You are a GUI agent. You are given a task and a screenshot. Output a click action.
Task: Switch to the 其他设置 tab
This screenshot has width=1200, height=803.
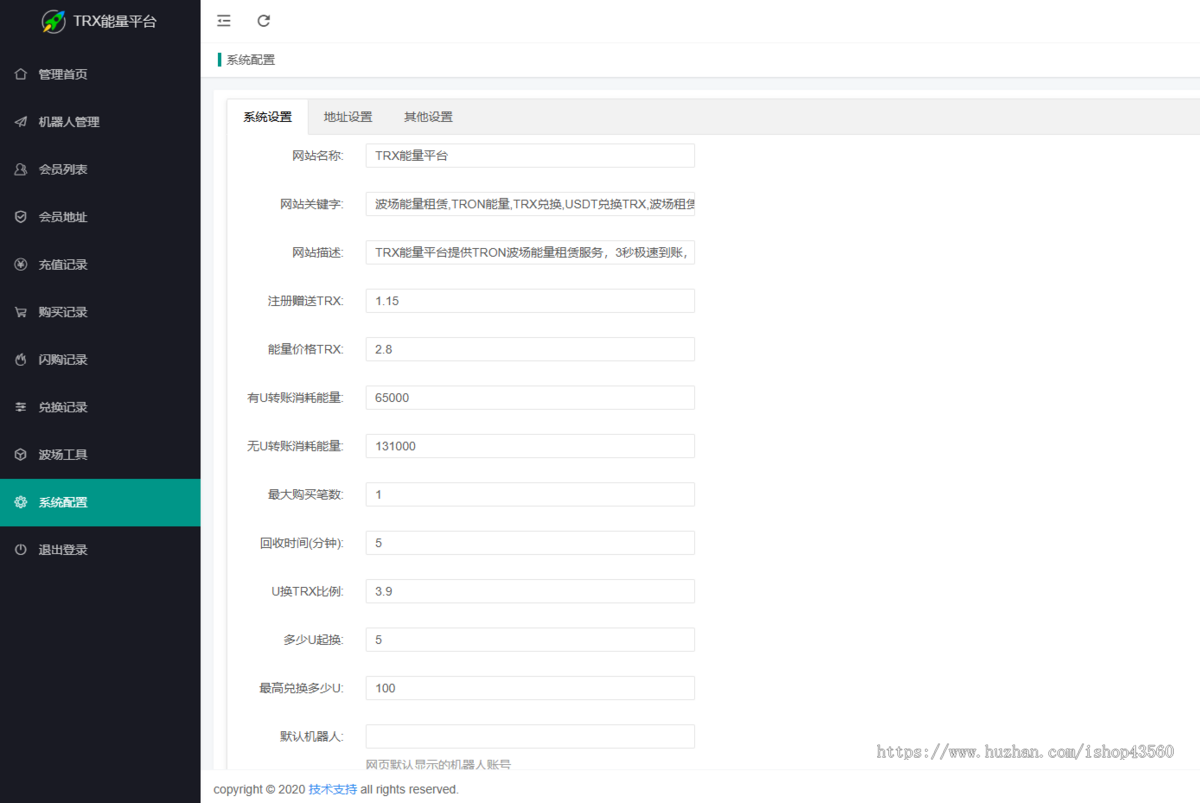click(x=428, y=117)
